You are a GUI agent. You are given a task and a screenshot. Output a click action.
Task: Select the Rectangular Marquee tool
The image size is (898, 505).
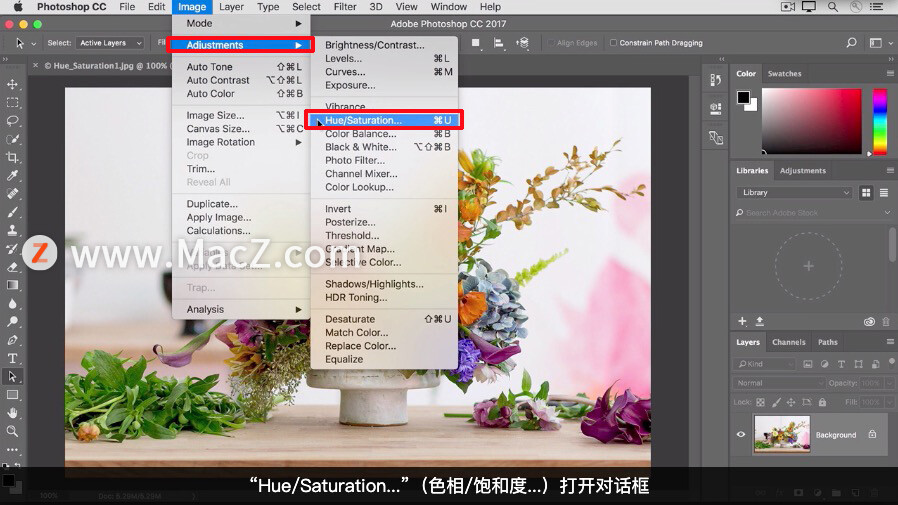coord(13,103)
